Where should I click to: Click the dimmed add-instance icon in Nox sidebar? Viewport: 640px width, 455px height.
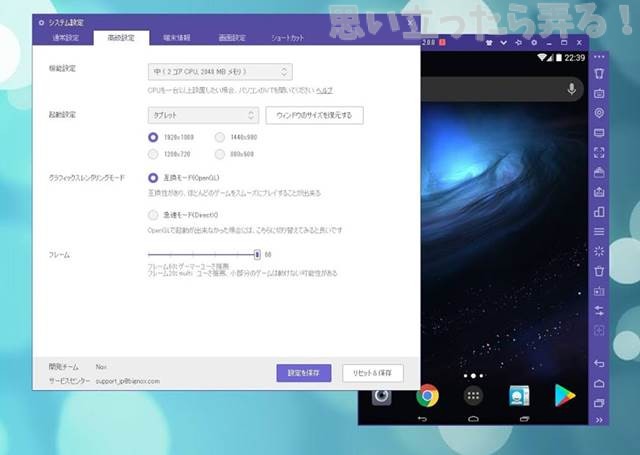pyautogui.click(x=599, y=330)
